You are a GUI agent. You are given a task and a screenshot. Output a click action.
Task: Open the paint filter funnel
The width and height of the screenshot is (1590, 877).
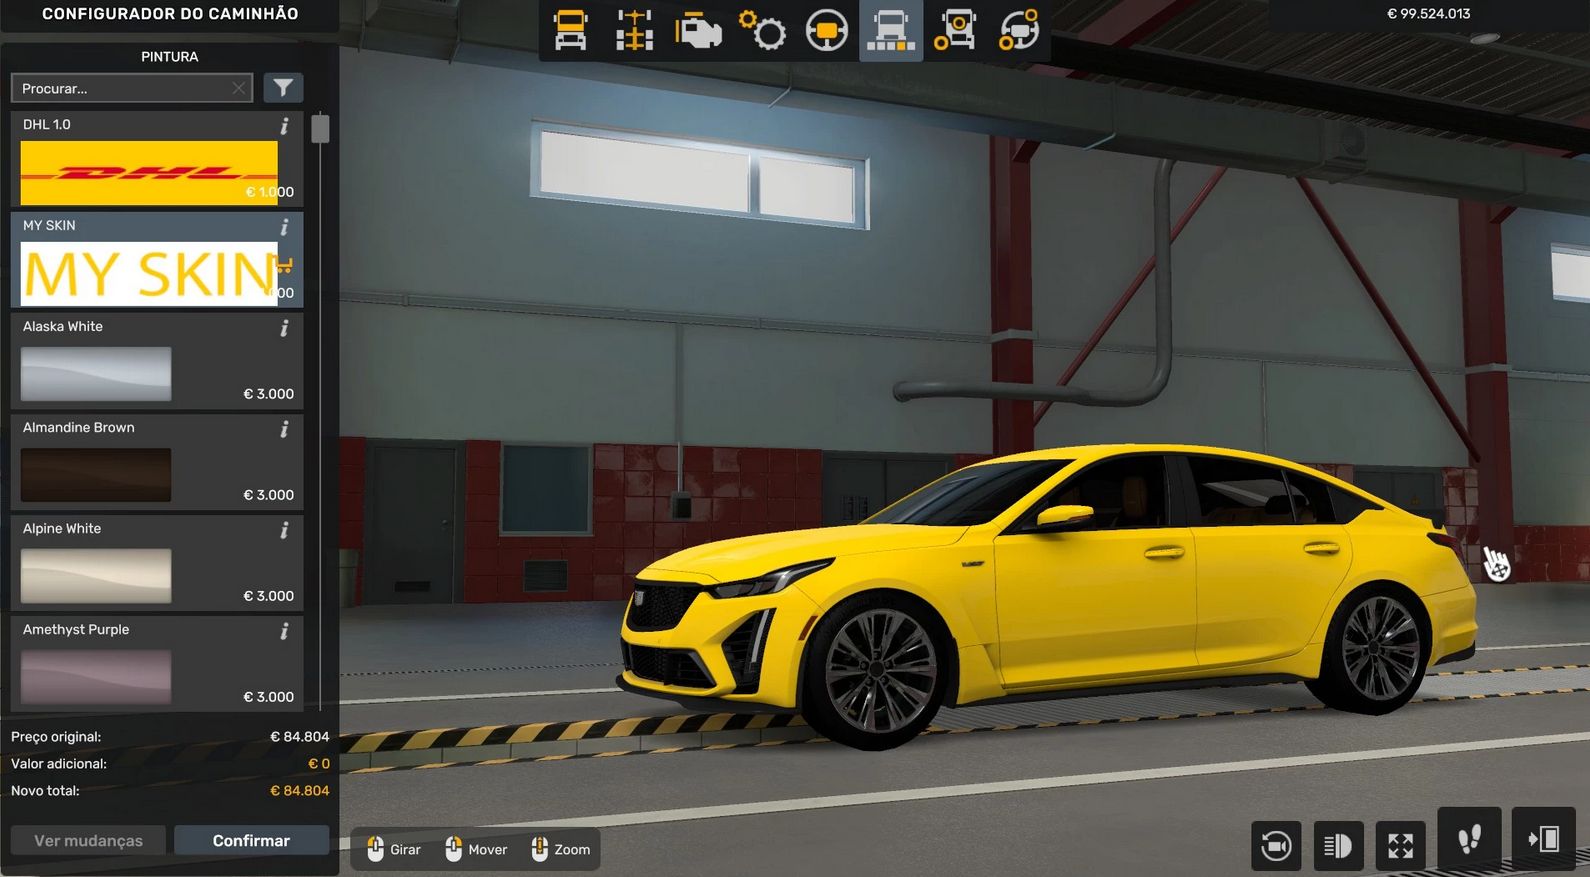point(283,88)
